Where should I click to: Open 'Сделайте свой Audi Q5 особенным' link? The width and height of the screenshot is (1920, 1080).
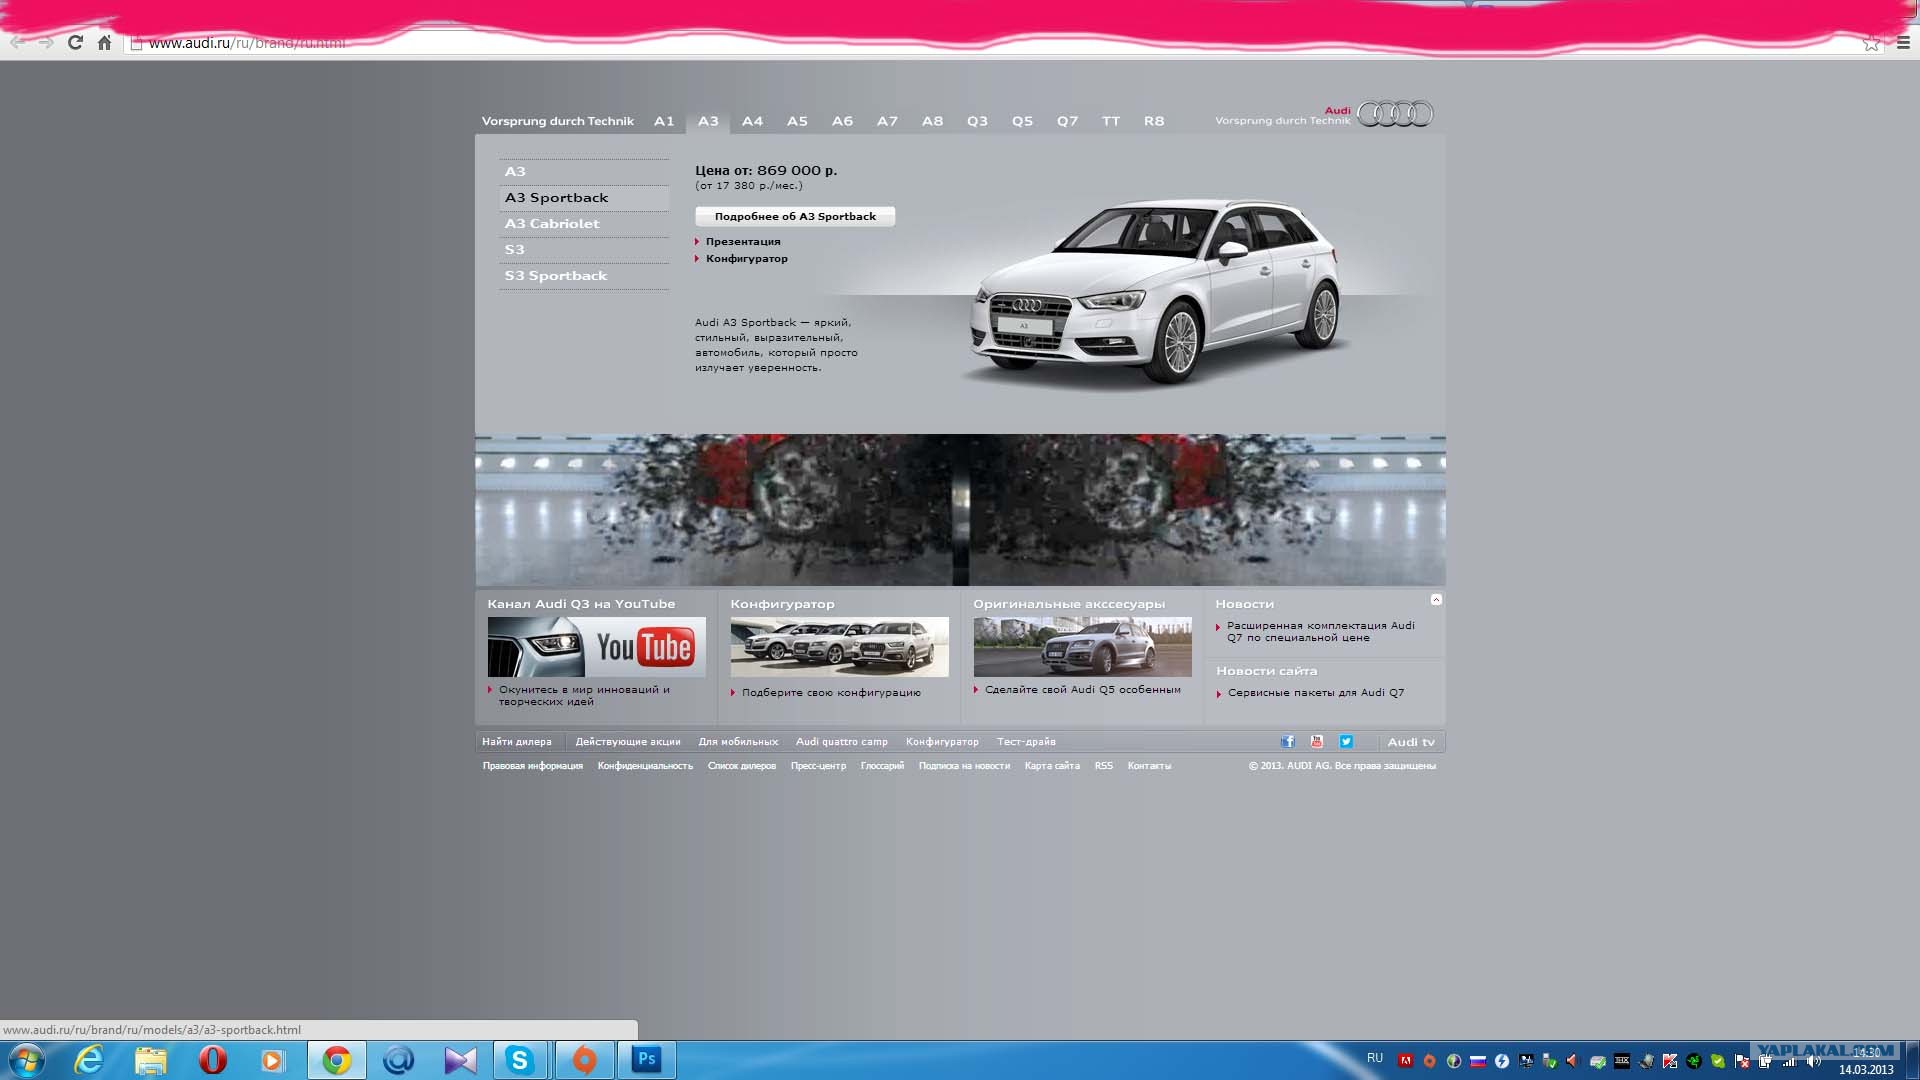pos(1083,690)
